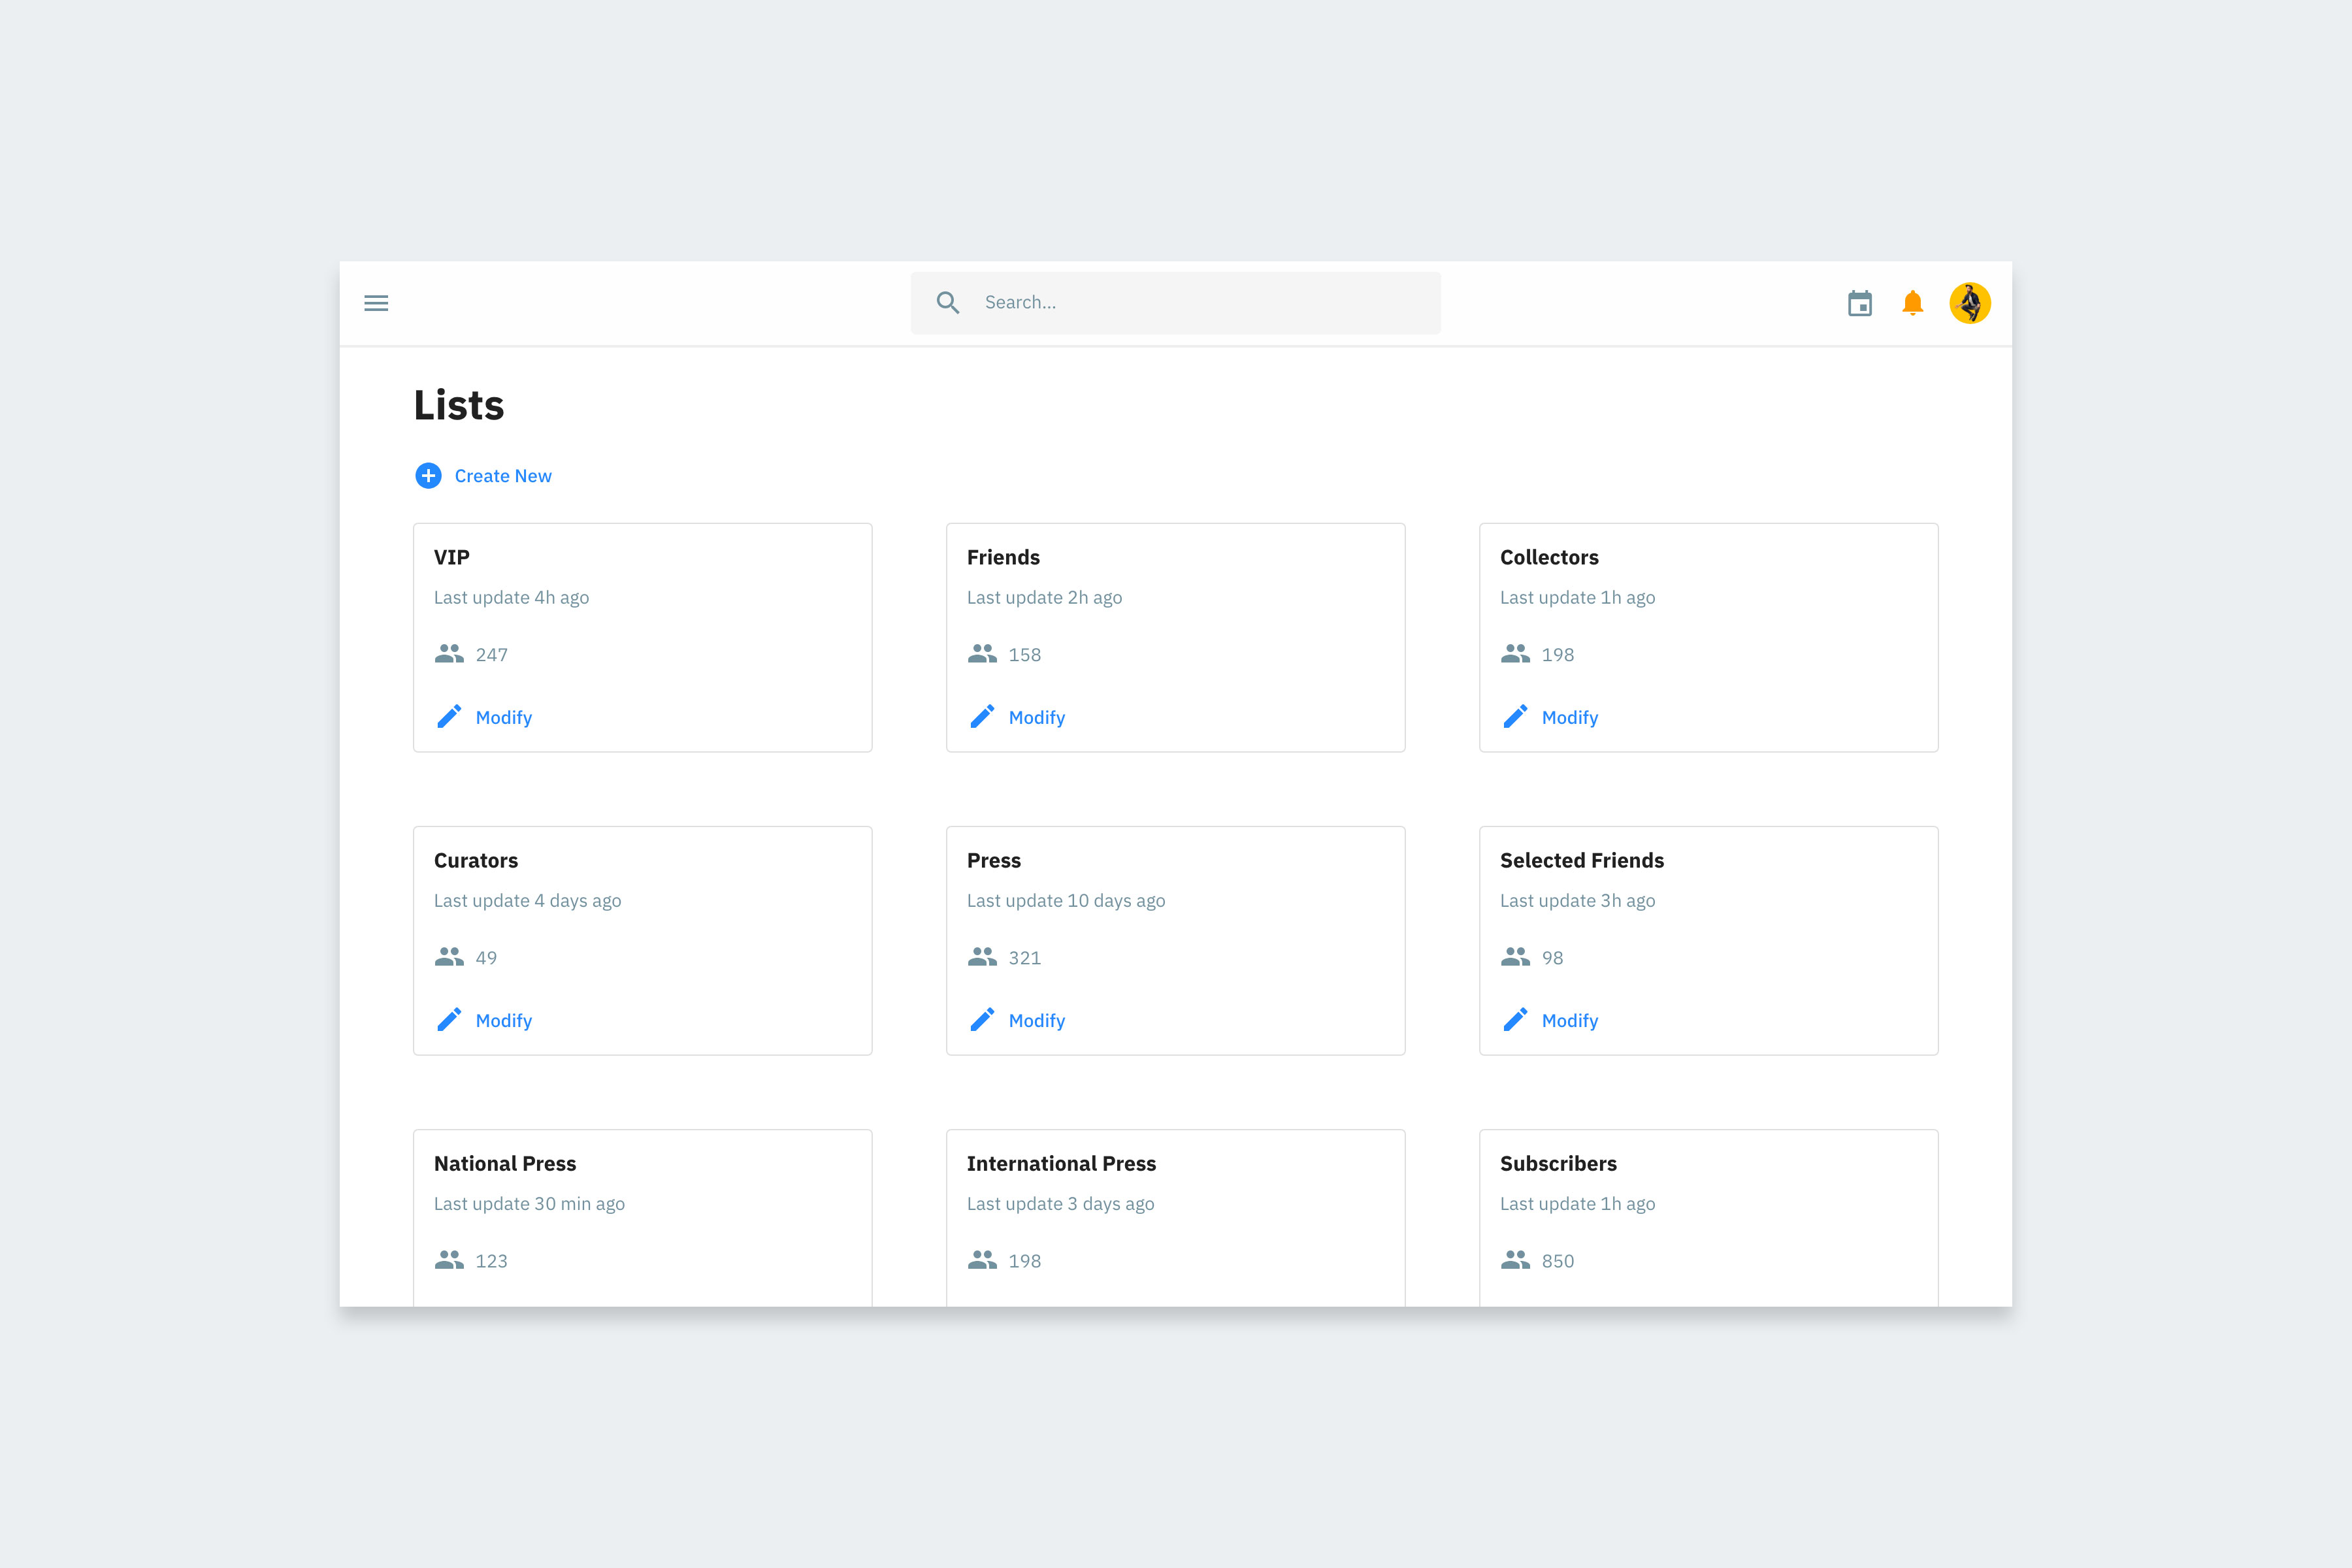The width and height of the screenshot is (2352, 1568).
Task: Click 'Last update 3 days ago' text
Action: point(1060,1204)
